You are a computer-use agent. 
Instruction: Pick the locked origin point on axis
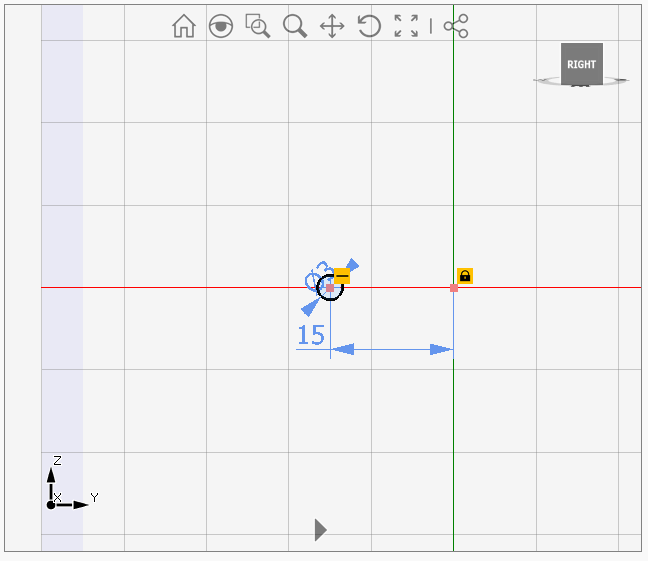454,288
